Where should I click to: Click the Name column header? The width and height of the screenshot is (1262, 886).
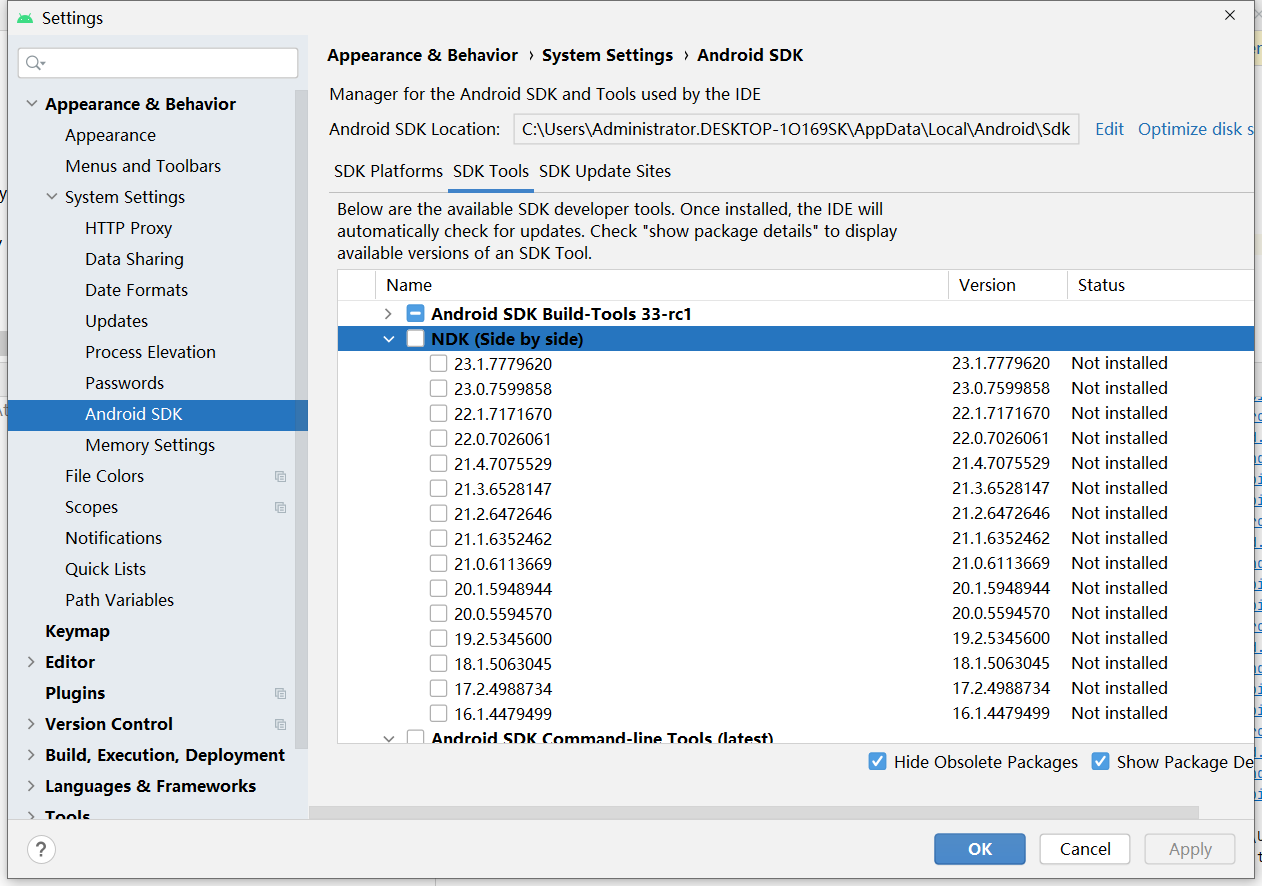click(x=661, y=285)
